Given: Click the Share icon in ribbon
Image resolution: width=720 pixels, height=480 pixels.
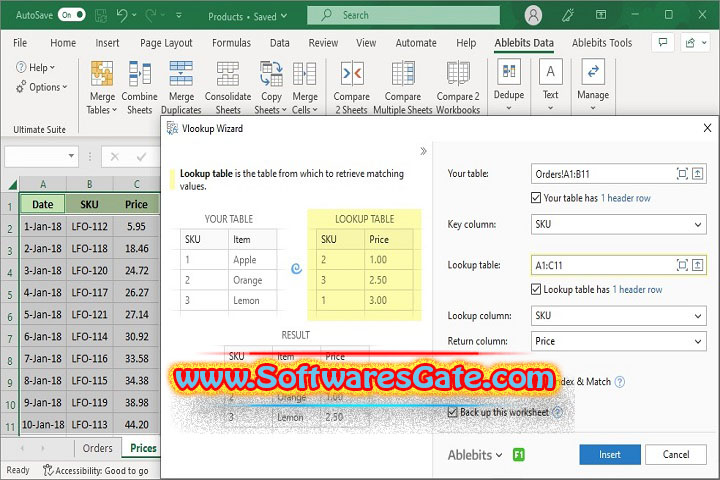Looking at the screenshot, I should [690, 43].
